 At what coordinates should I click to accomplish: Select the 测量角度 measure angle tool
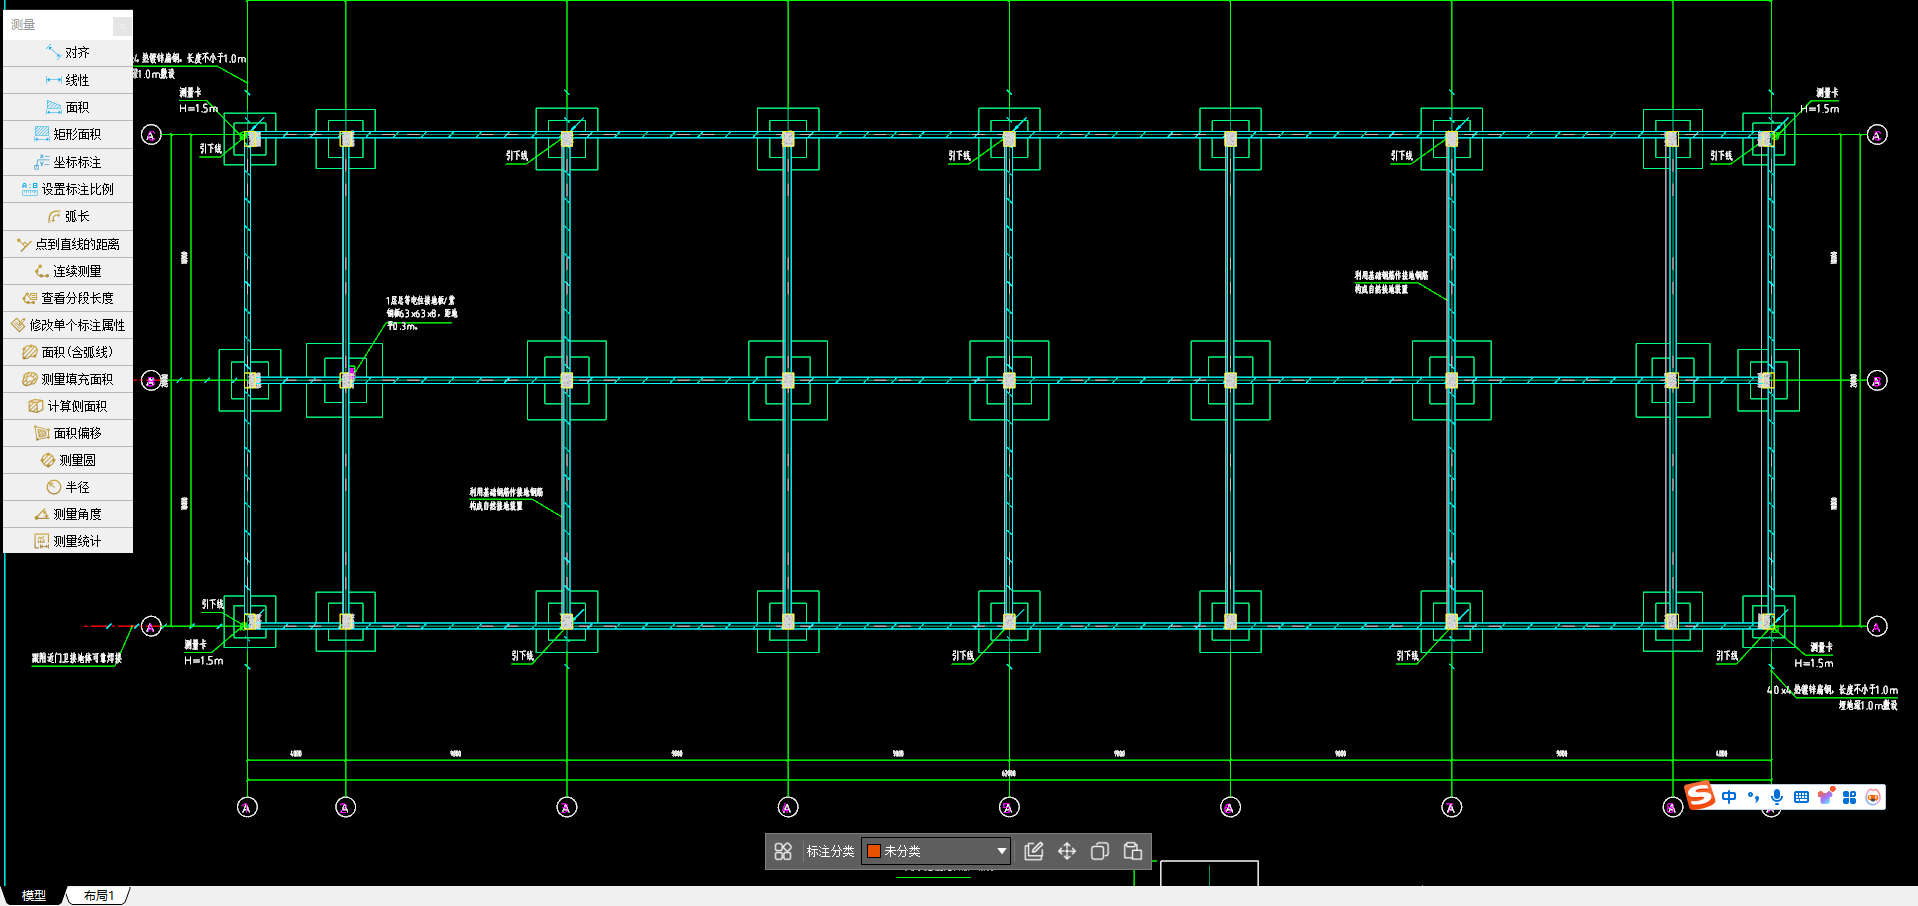pos(68,514)
